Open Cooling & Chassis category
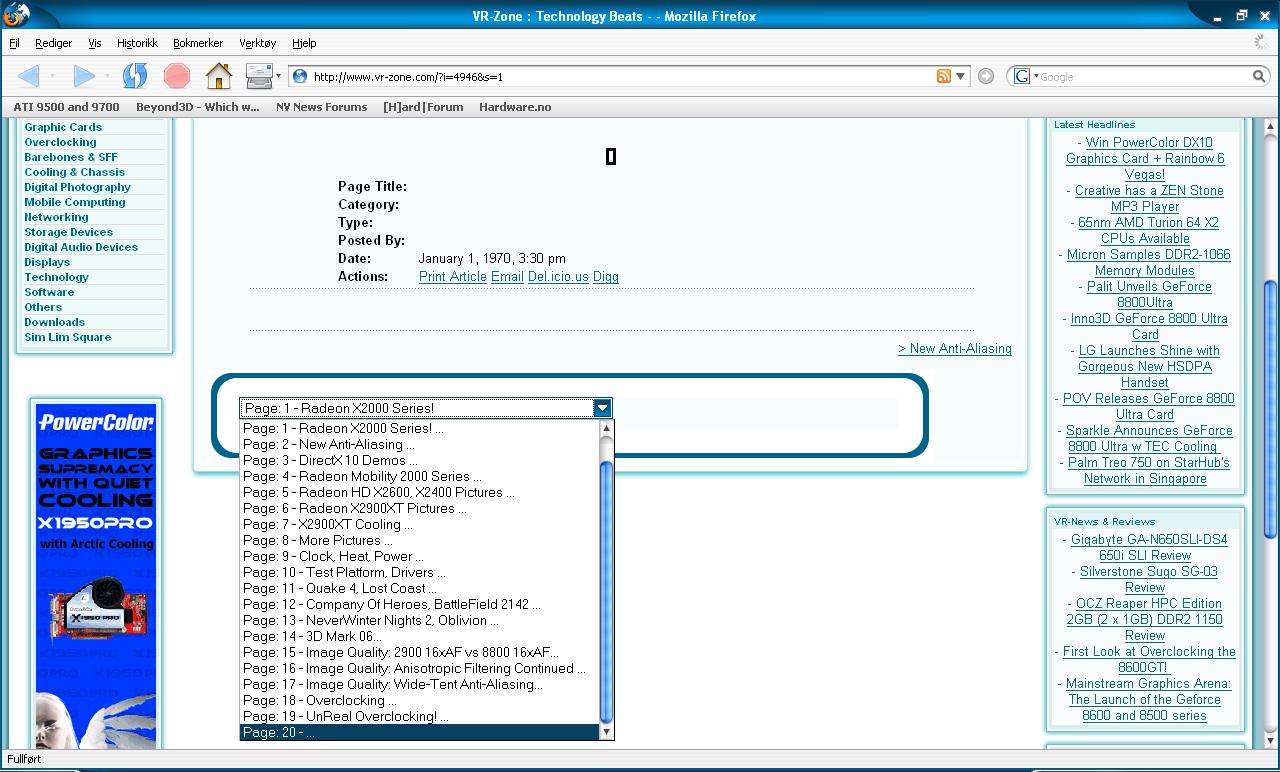Screen dimensions: 1280x772 click(x=75, y=172)
